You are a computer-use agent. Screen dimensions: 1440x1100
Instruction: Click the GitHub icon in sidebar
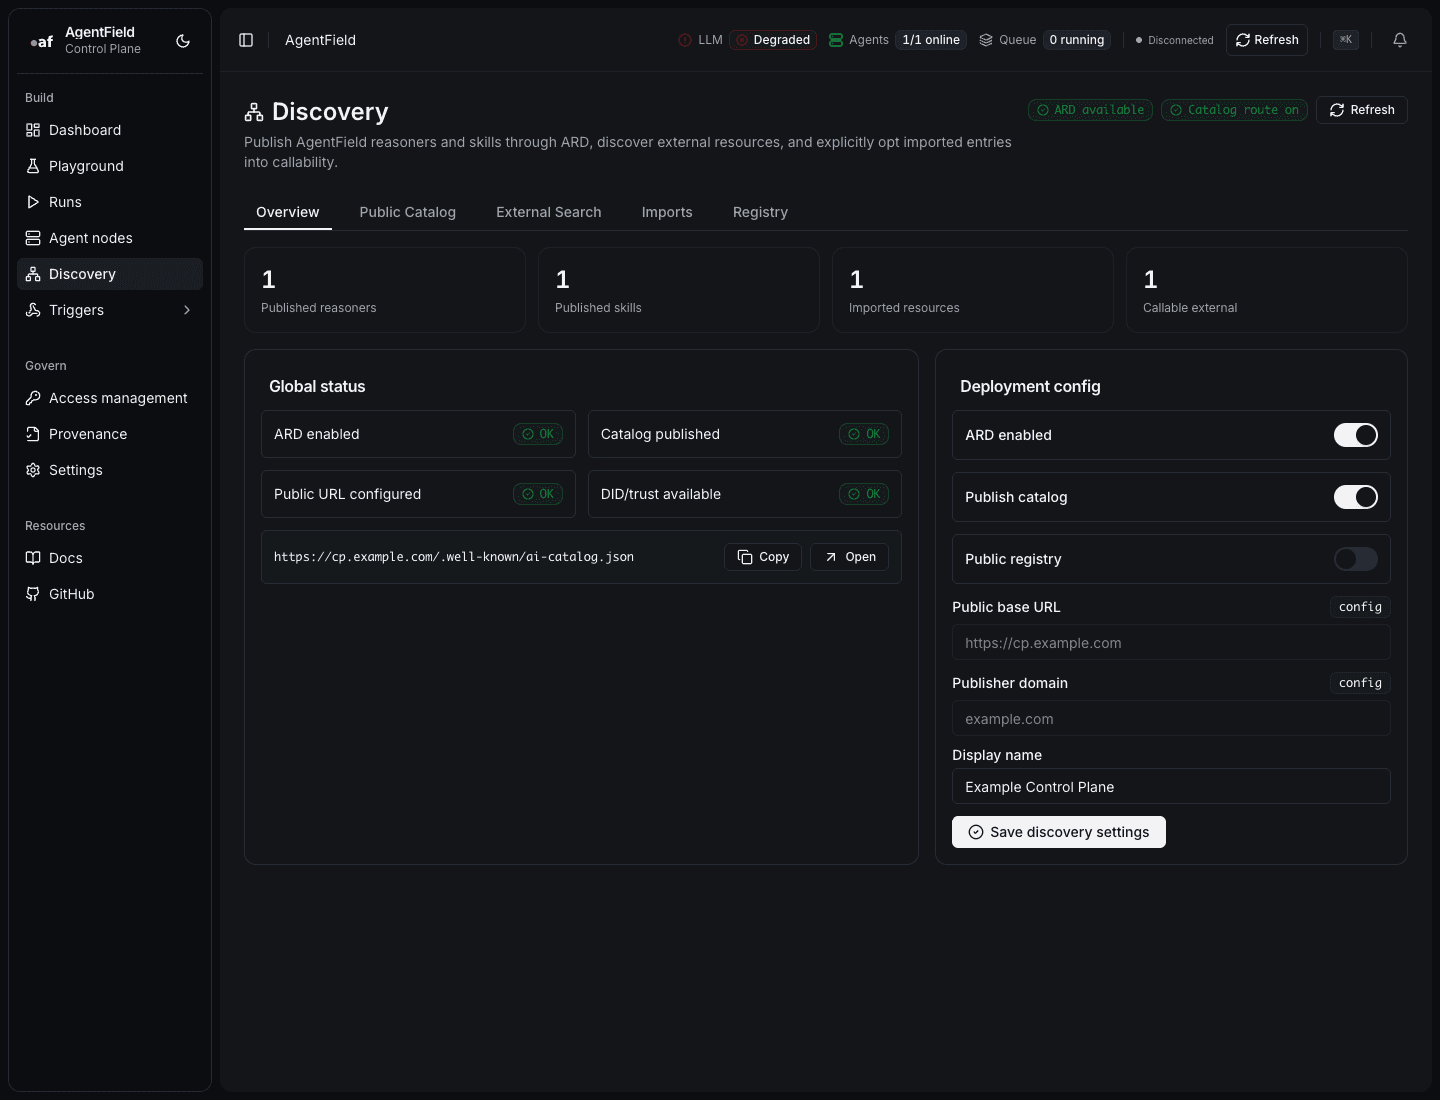click(x=33, y=594)
